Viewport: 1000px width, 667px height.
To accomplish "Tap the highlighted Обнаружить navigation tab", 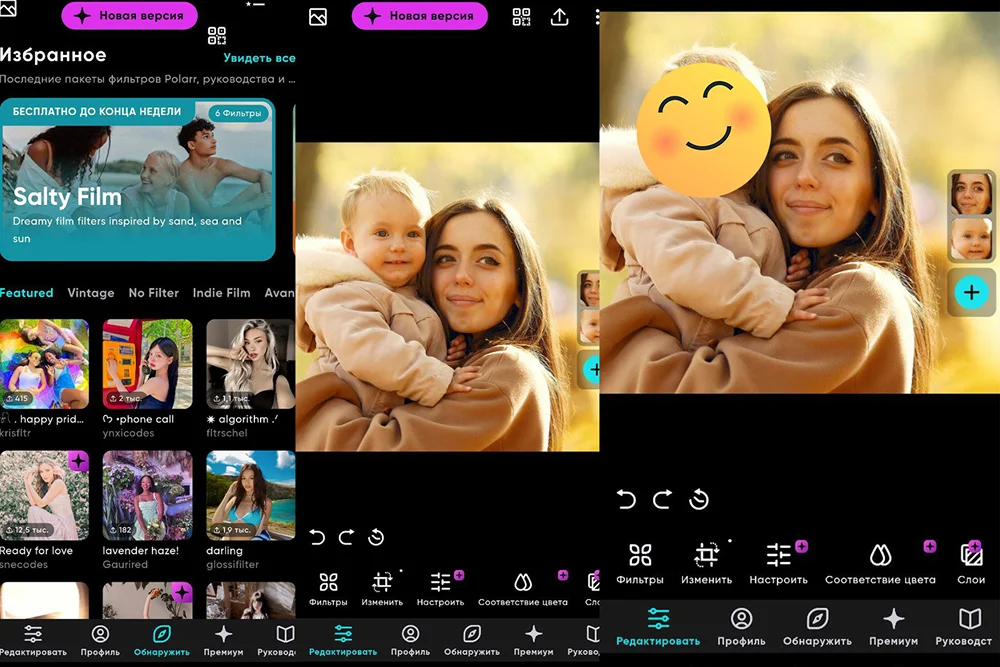I will pos(161,640).
